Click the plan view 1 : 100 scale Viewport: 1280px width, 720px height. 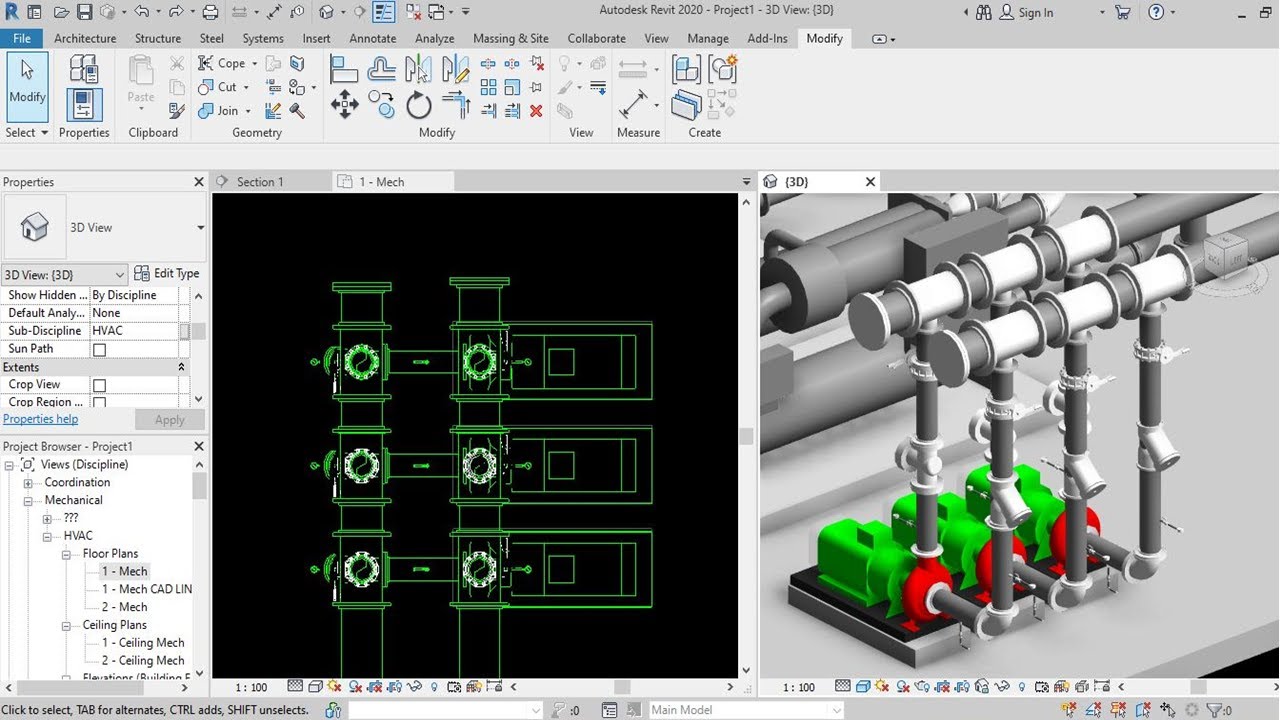pyautogui.click(x=251, y=688)
